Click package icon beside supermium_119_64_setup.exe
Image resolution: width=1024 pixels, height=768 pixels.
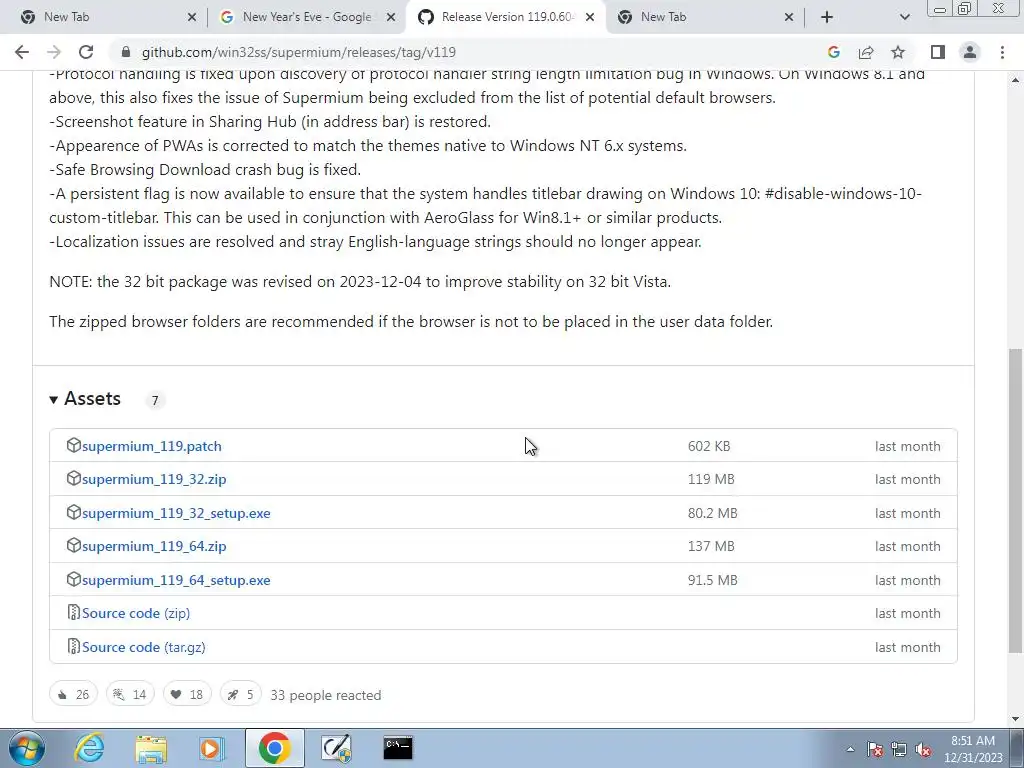(74, 579)
